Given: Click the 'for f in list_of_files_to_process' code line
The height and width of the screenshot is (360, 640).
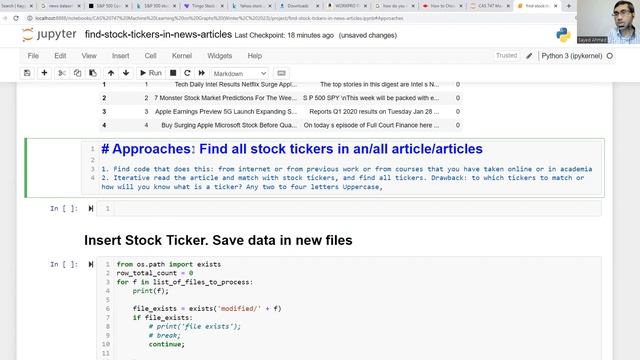Looking at the screenshot, I should tap(185, 282).
